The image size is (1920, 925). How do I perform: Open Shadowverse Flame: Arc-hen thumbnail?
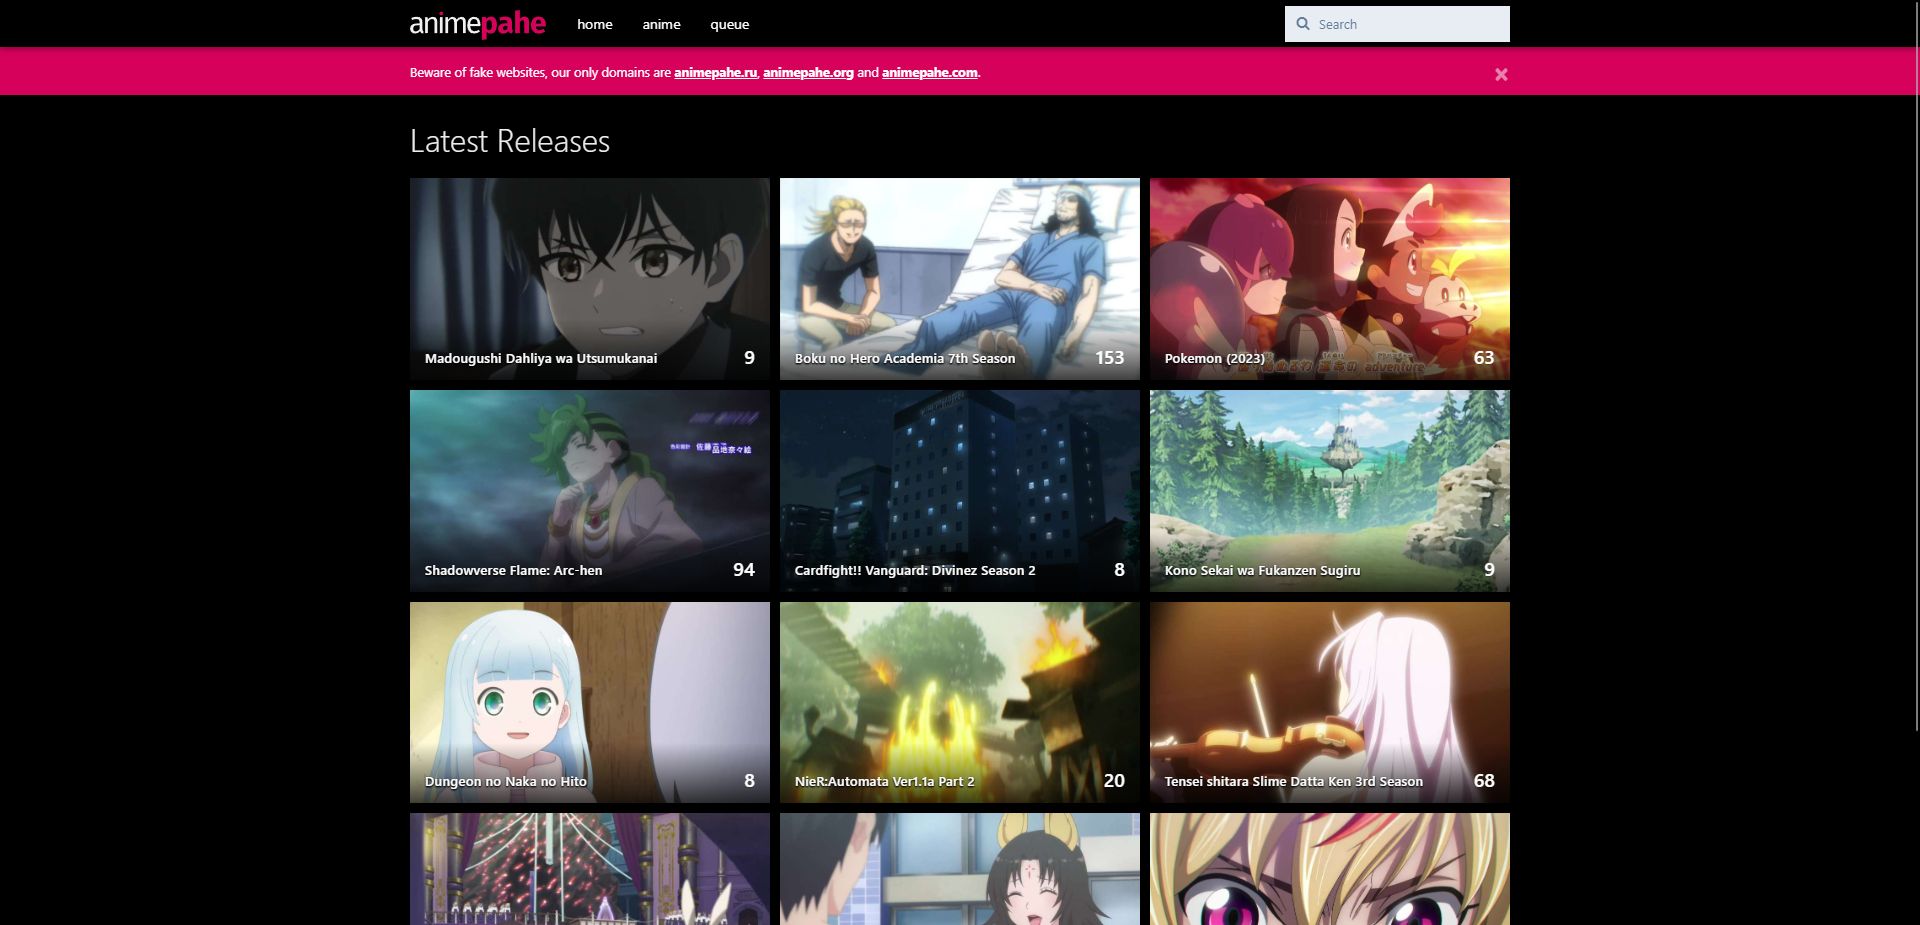point(590,491)
